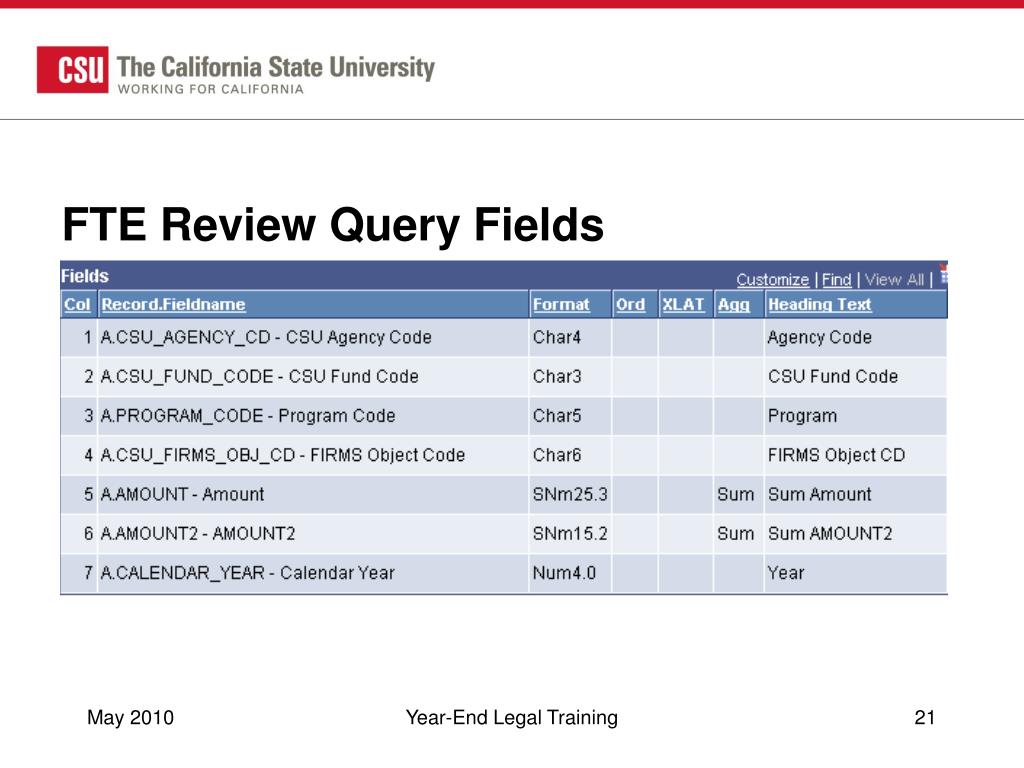1024x768 pixels.
Task: Click the Ord column header
Action: click(630, 304)
